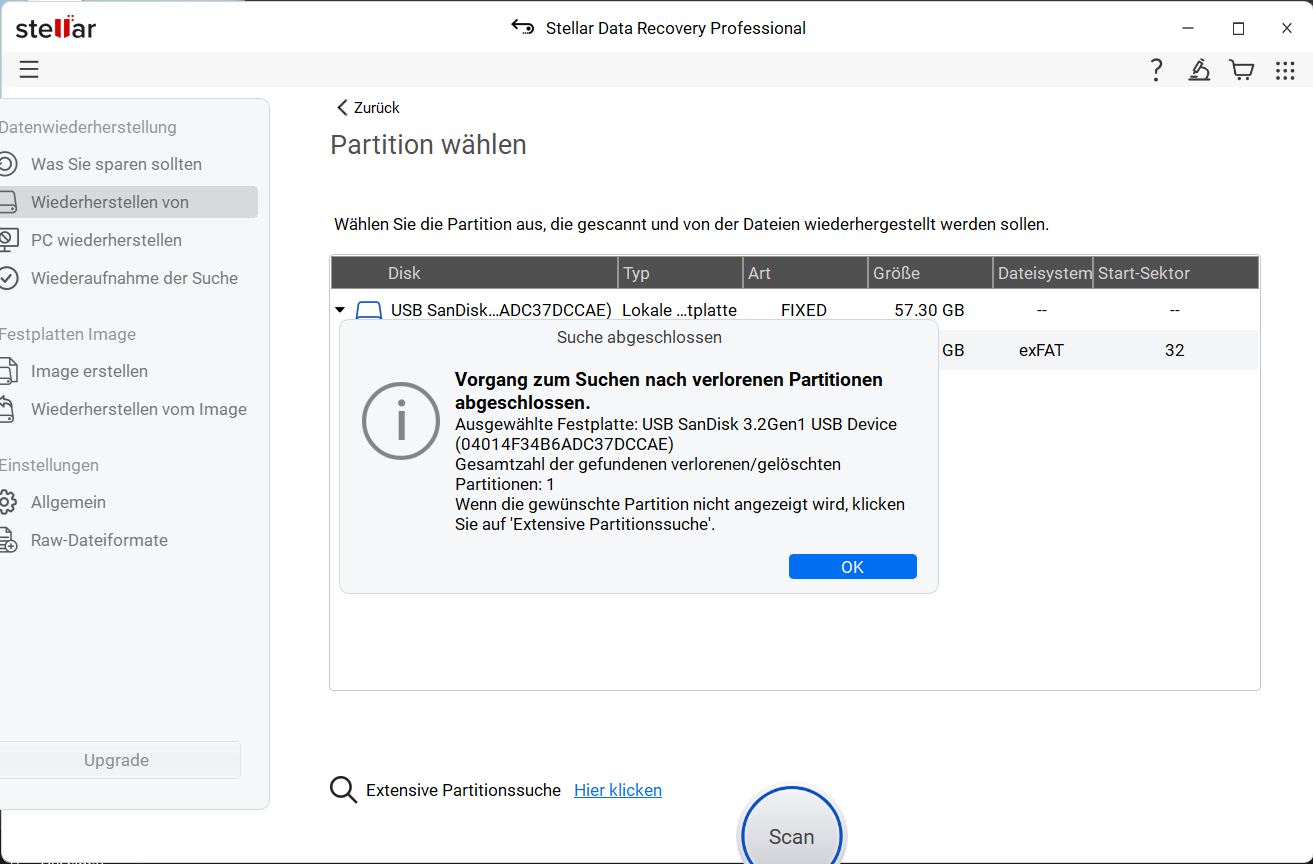The image size is (1313, 864).
Task: Open the shopping cart icon
Action: 1241,69
